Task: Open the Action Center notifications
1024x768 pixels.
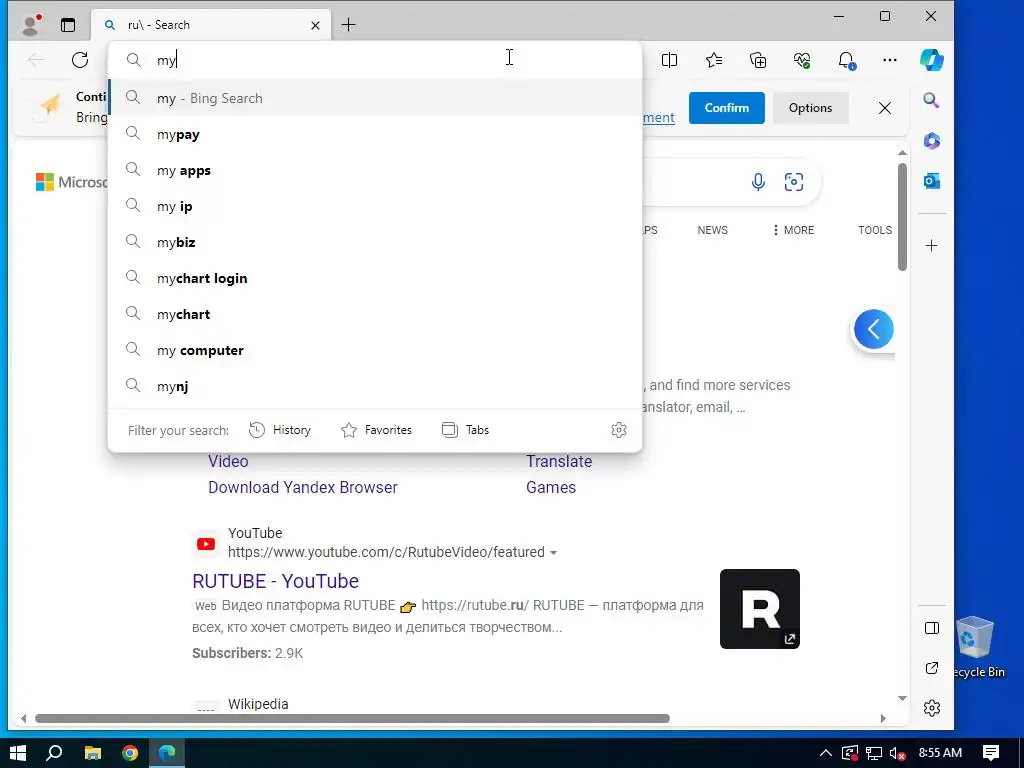Action: click(x=991, y=753)
